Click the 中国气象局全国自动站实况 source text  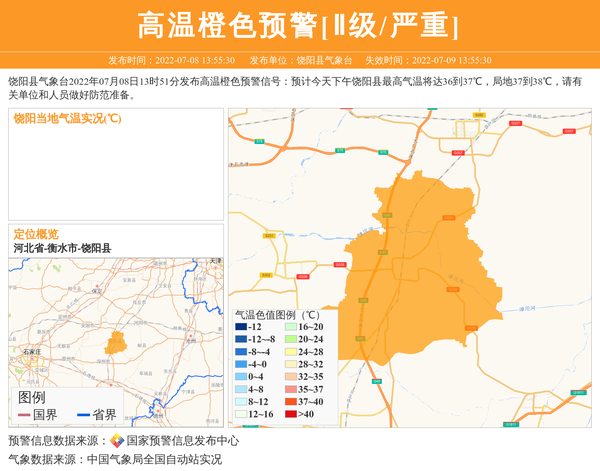154,459
